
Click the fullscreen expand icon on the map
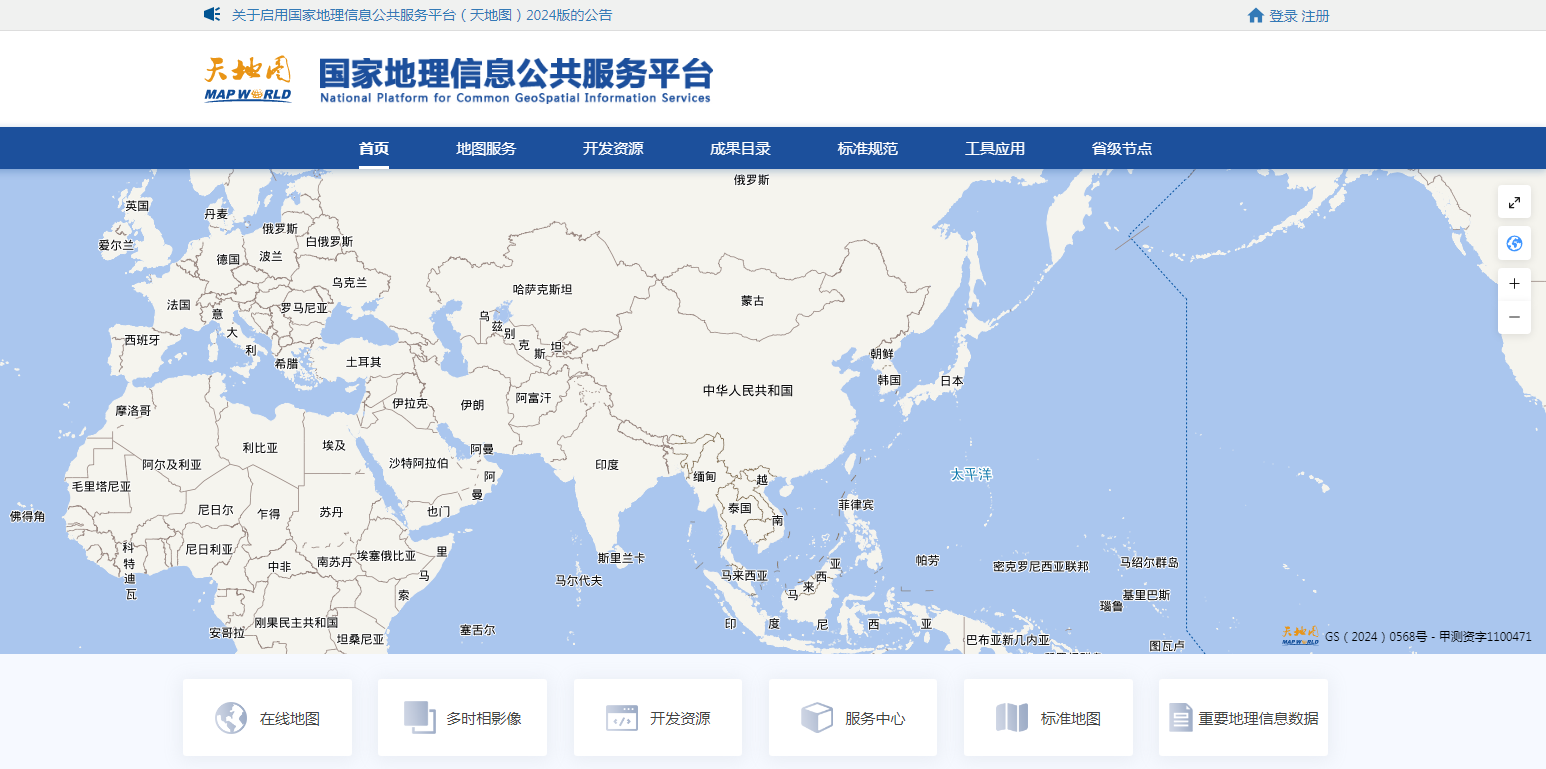[1514, 202]
